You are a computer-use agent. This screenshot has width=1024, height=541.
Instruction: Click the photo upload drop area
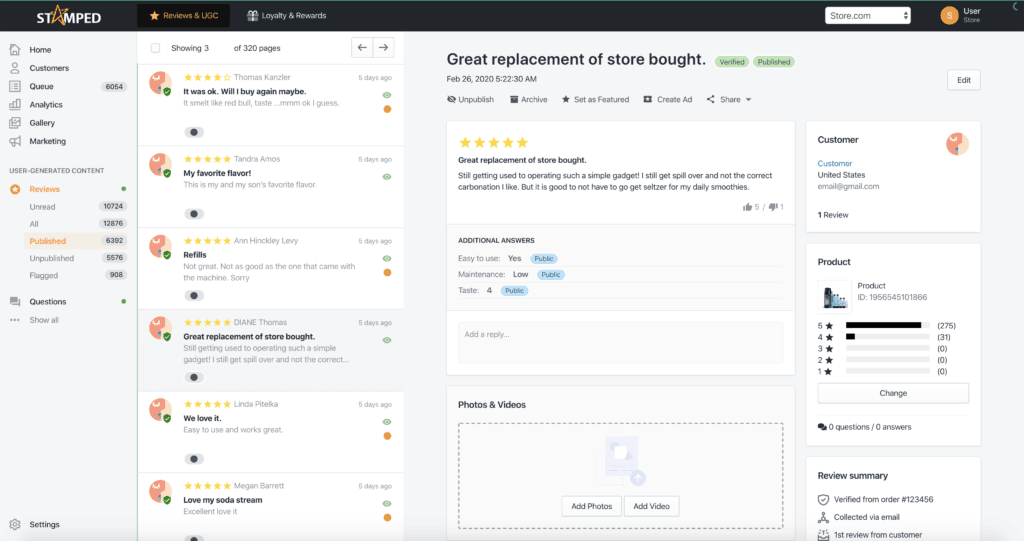[620, 476]
